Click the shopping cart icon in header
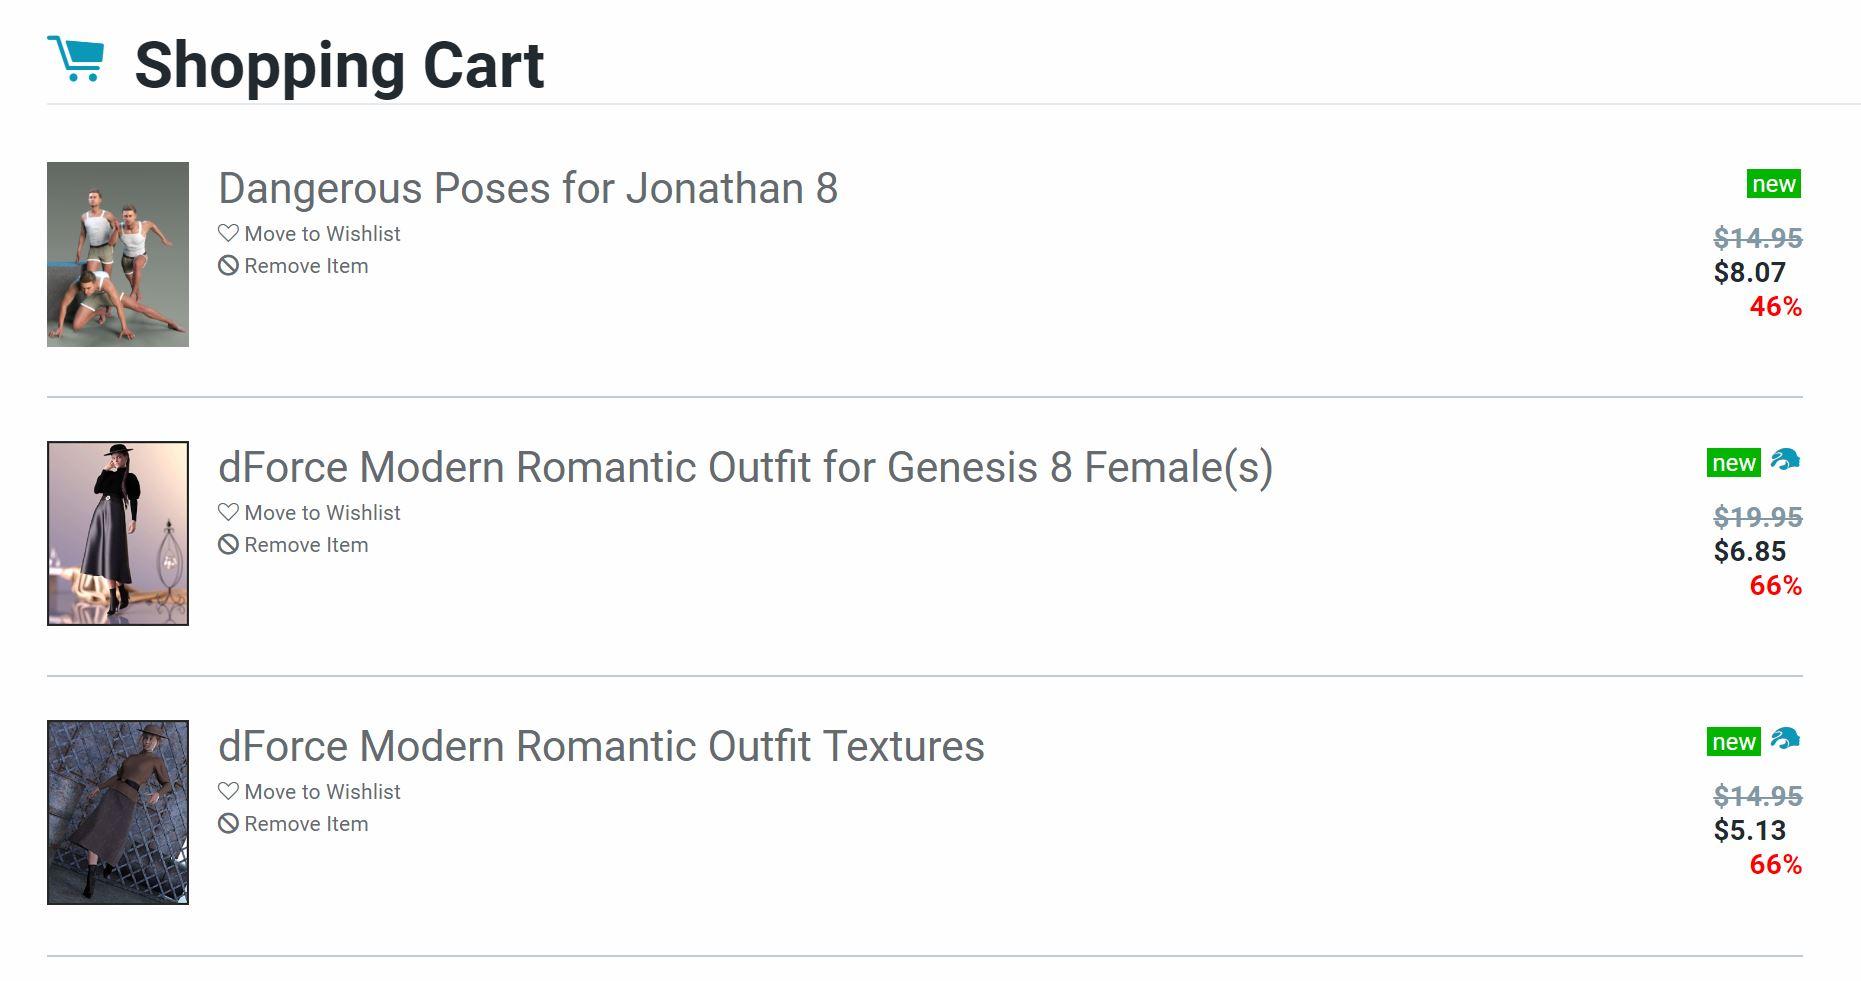Image resolution: width=1861 pixels, height=981 pixels. pyautogui.click(x=76, y=59)
